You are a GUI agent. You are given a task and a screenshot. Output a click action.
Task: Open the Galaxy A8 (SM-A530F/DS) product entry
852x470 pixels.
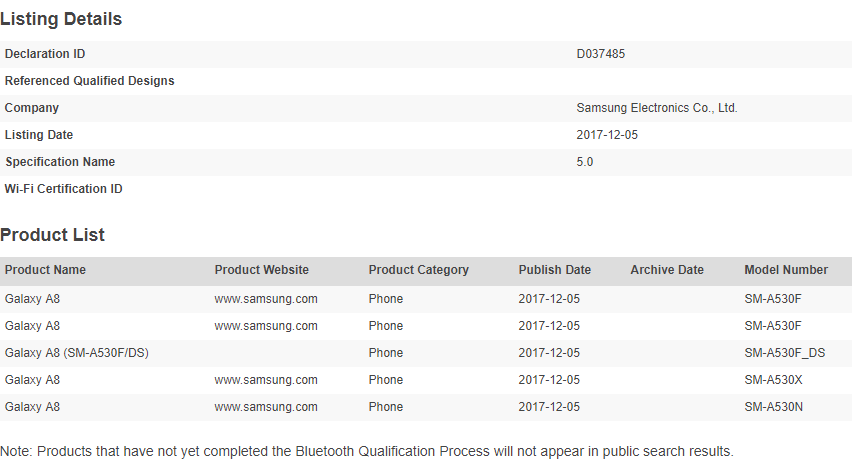pyautogui.click(x=76, y=353)
